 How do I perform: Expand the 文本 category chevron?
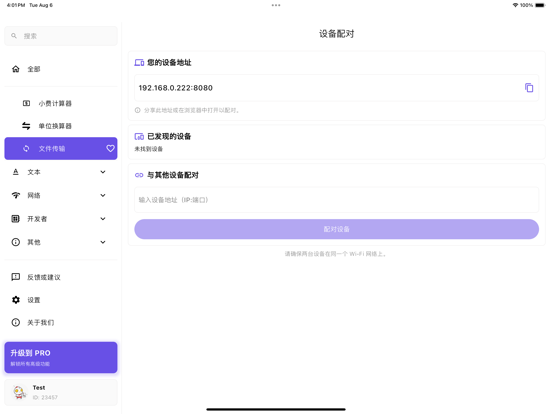[x=103, y=172]
